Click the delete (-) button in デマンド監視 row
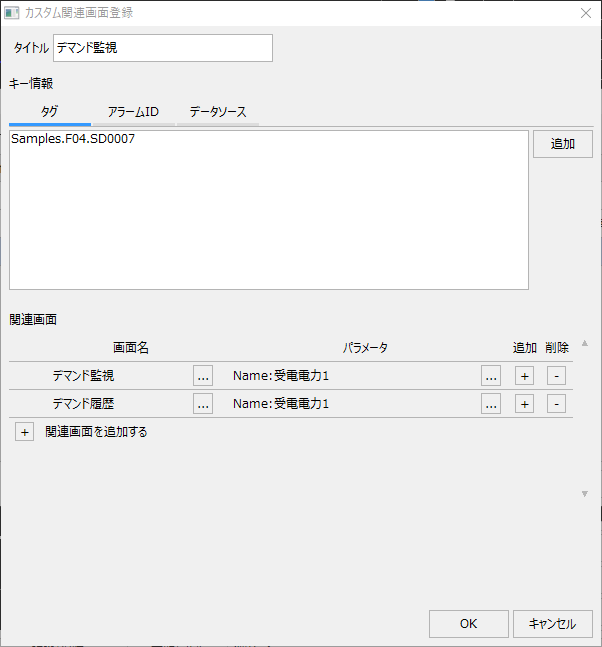602x647 pixels. point(557,376)
